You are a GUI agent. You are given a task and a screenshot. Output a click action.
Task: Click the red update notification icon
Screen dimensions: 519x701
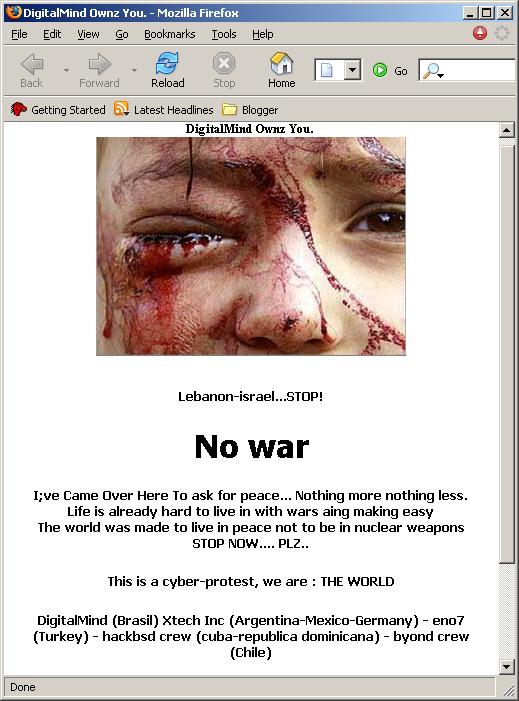480,34
